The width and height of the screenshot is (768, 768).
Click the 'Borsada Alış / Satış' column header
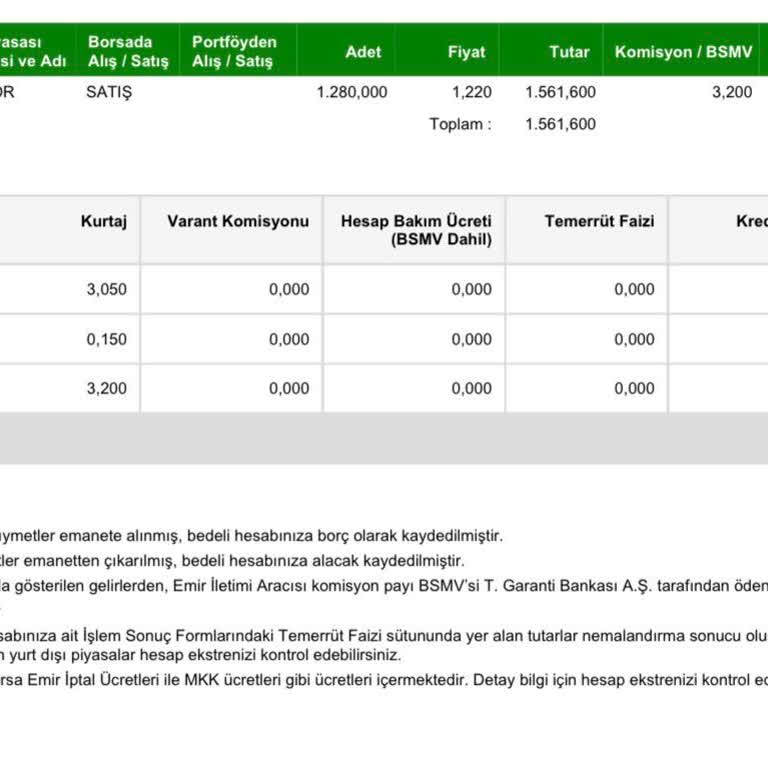coord(128,51)
